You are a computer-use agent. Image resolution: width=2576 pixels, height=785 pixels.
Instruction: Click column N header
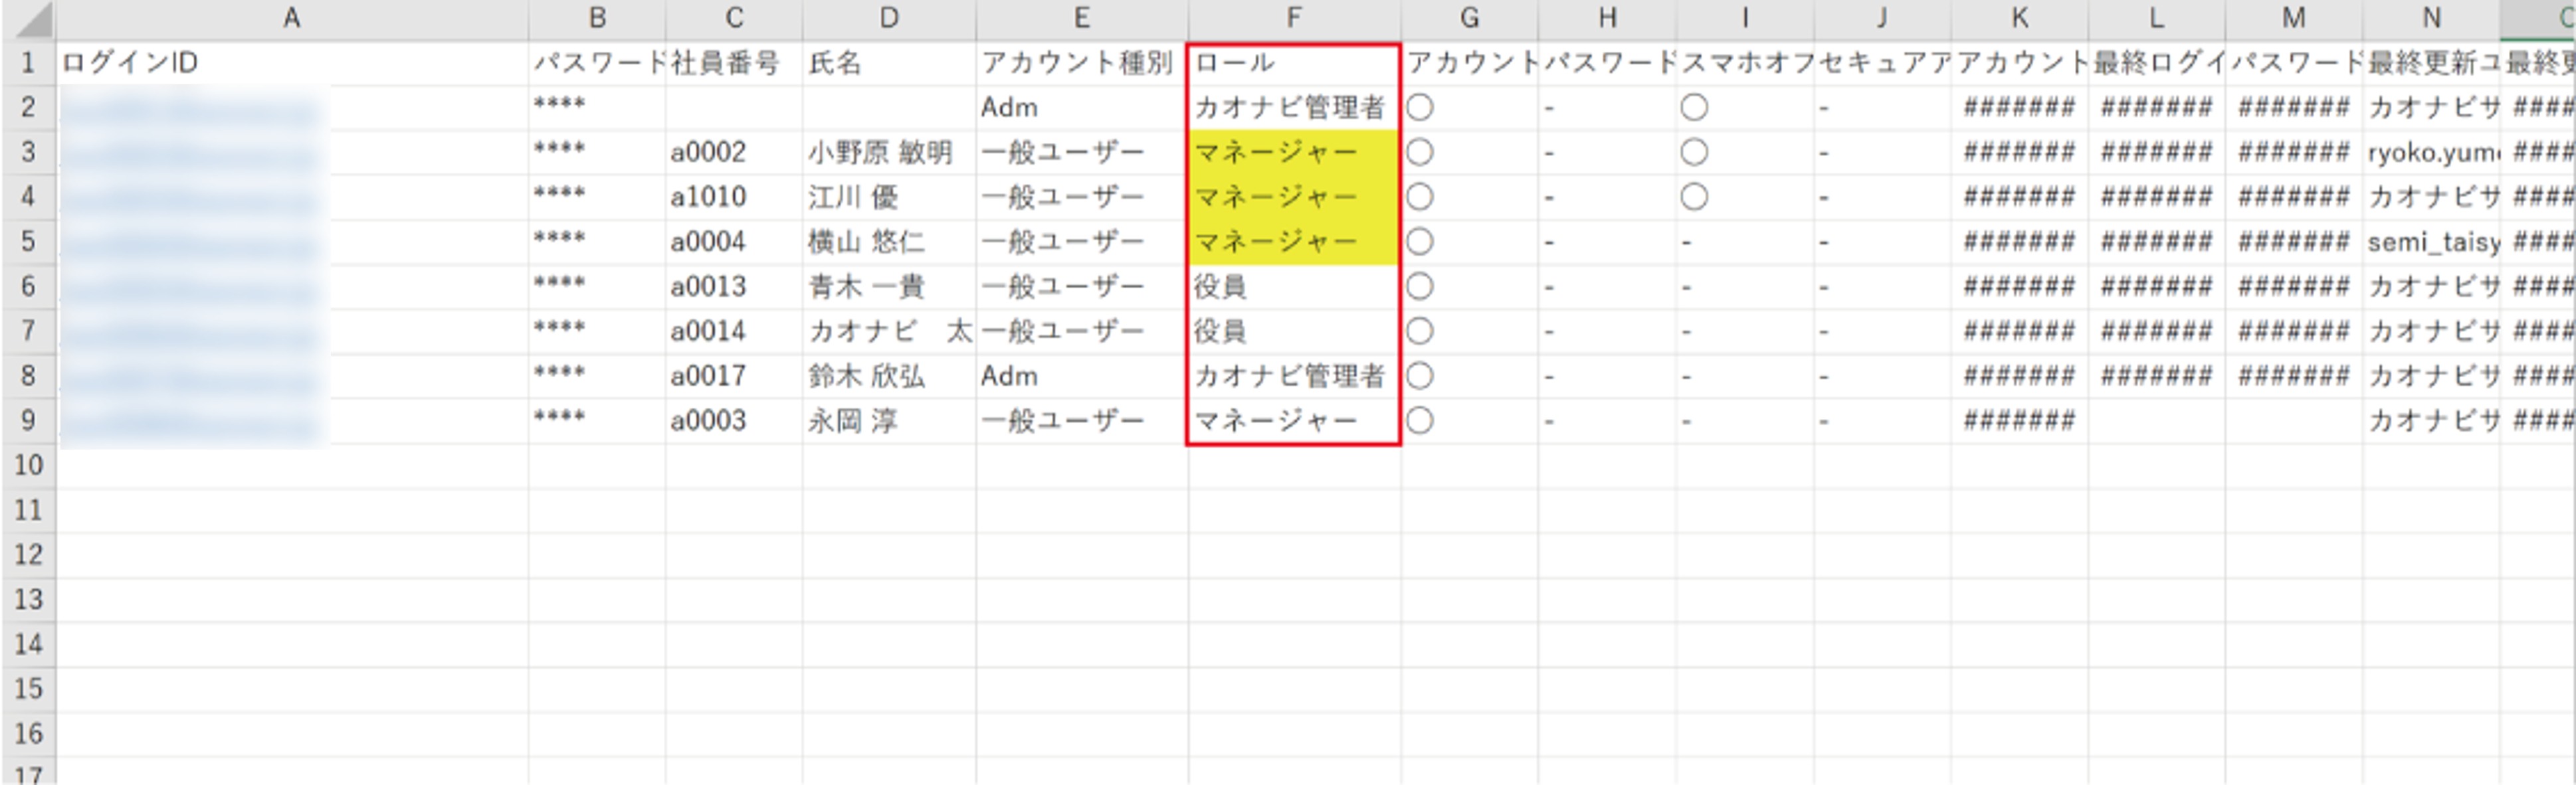(x=2430, y=17)
